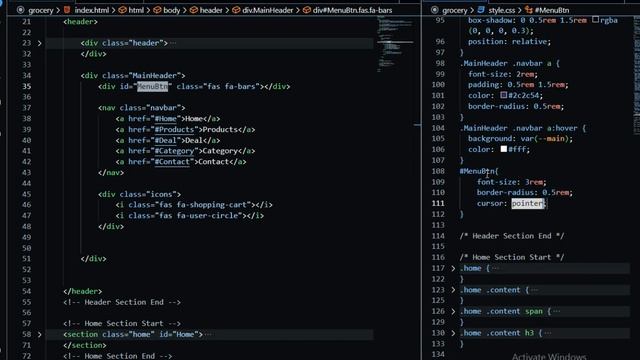Screen dimensions: 640x360
Task: Click the #Products href link
Action: click(x=174, y=129)
